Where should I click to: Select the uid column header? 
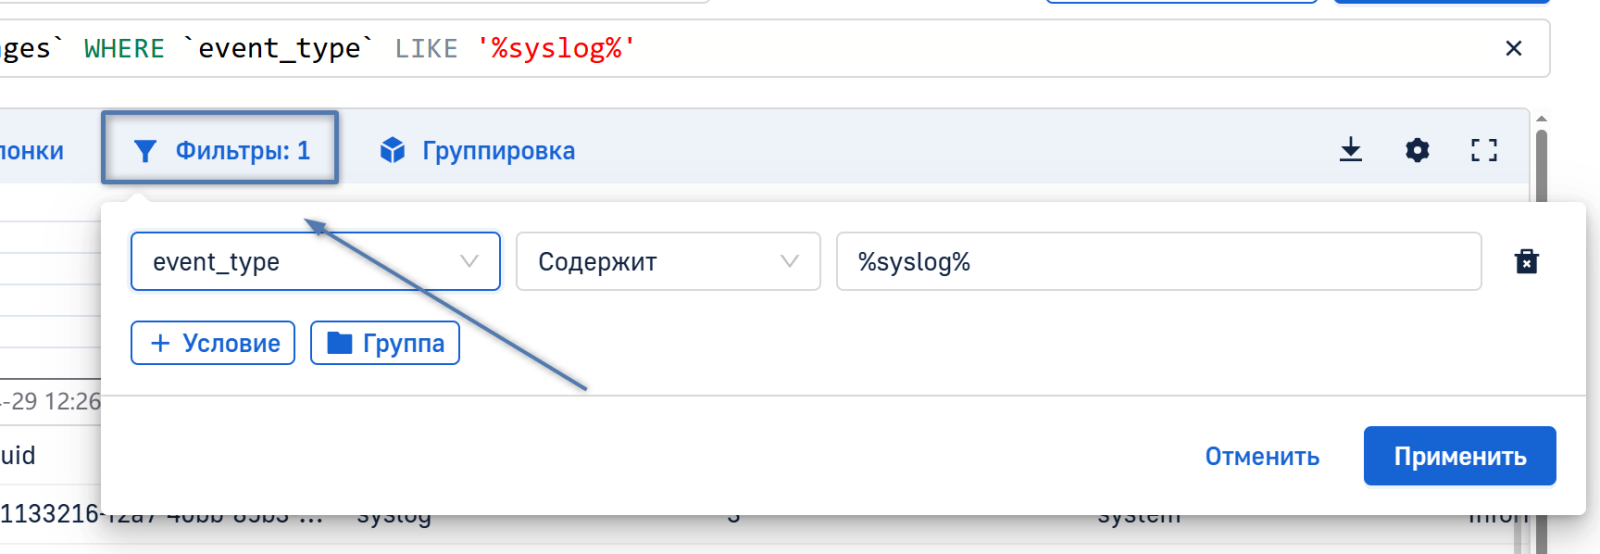click(18, 455)
